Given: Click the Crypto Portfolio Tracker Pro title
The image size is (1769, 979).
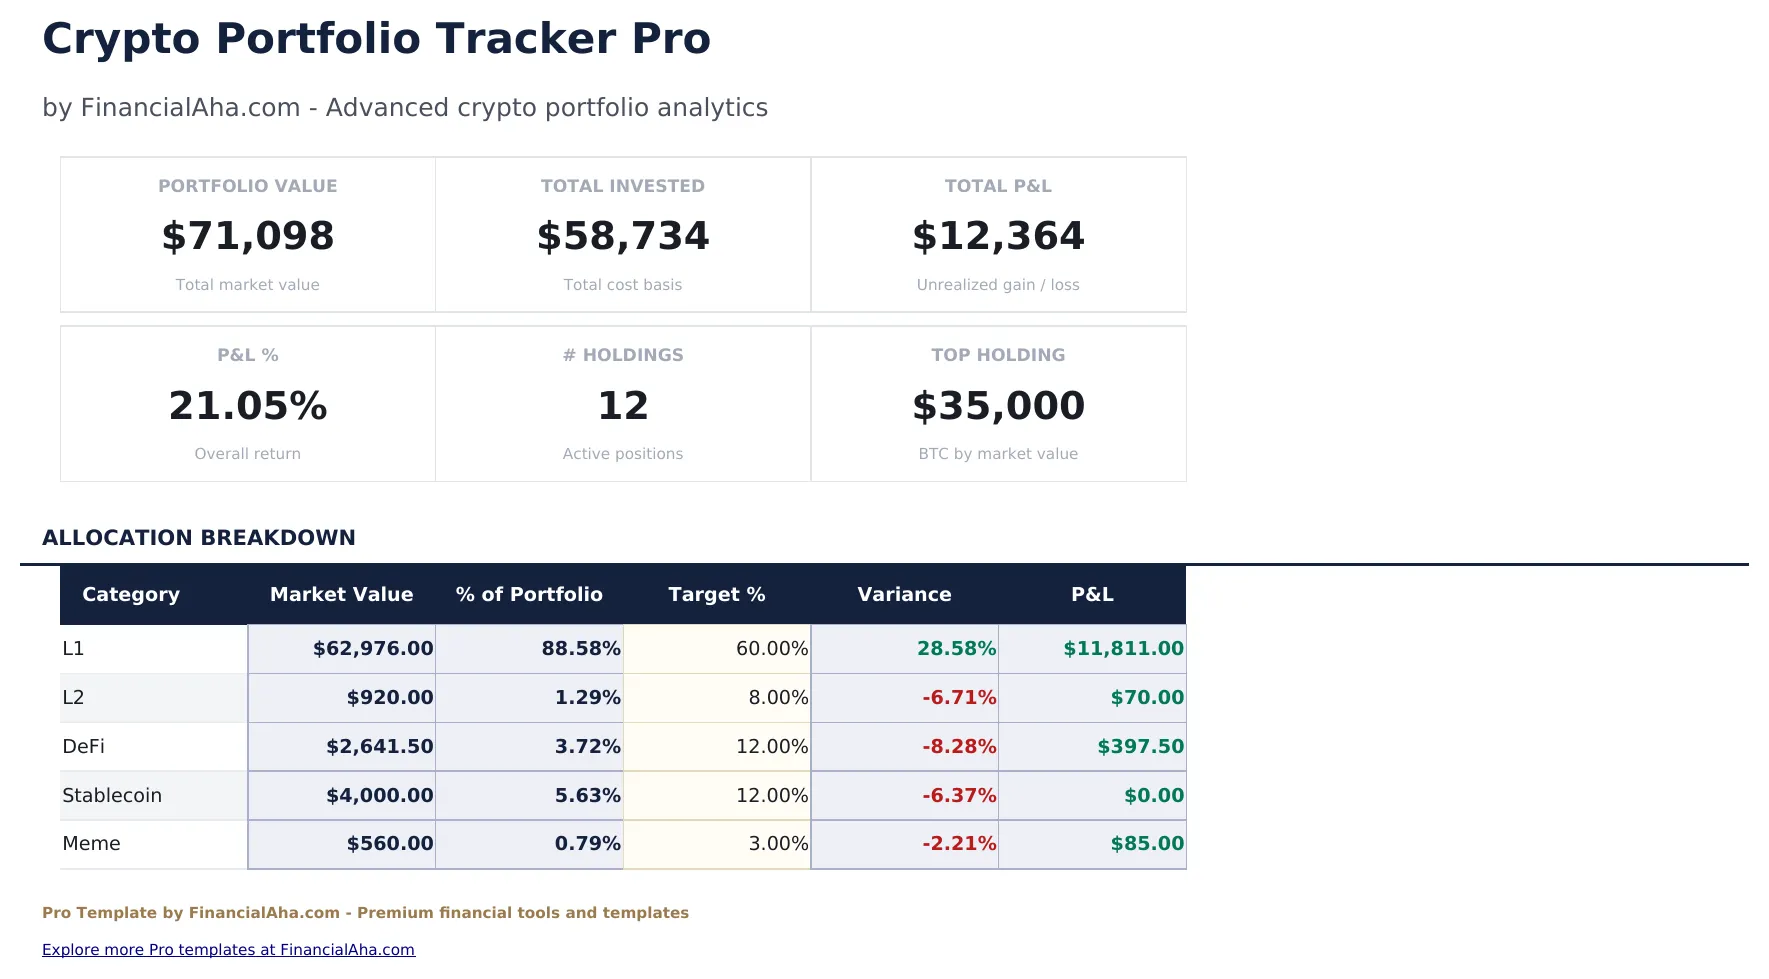Looking at the screenshot, I should click(x=377, y=38).
